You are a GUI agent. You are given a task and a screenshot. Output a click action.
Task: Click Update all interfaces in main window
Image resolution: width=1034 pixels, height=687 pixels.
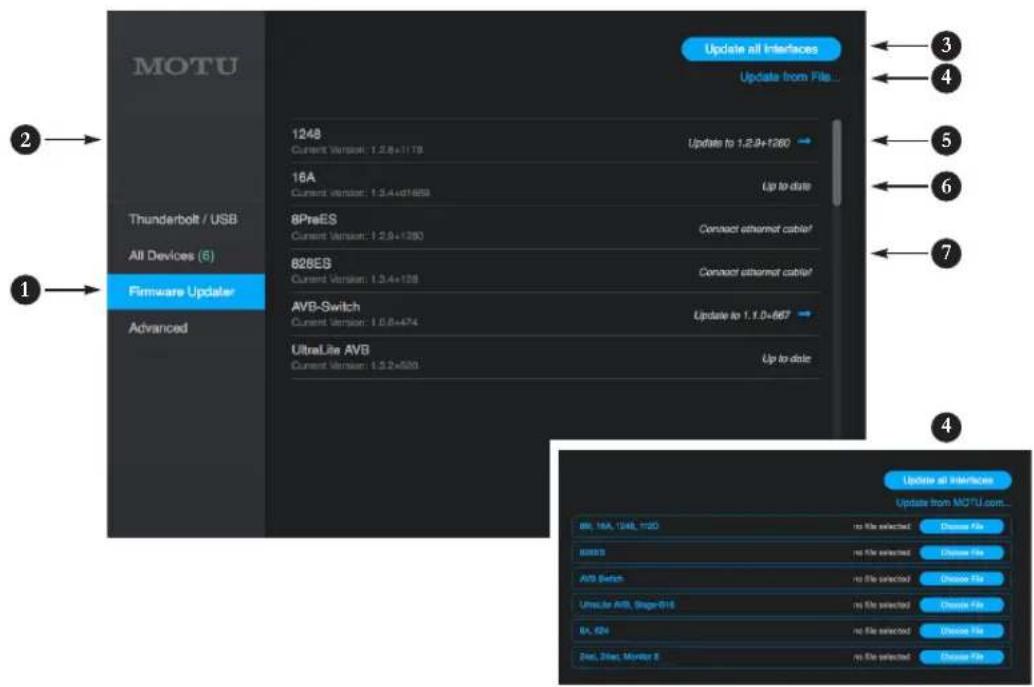pos(761,49)
